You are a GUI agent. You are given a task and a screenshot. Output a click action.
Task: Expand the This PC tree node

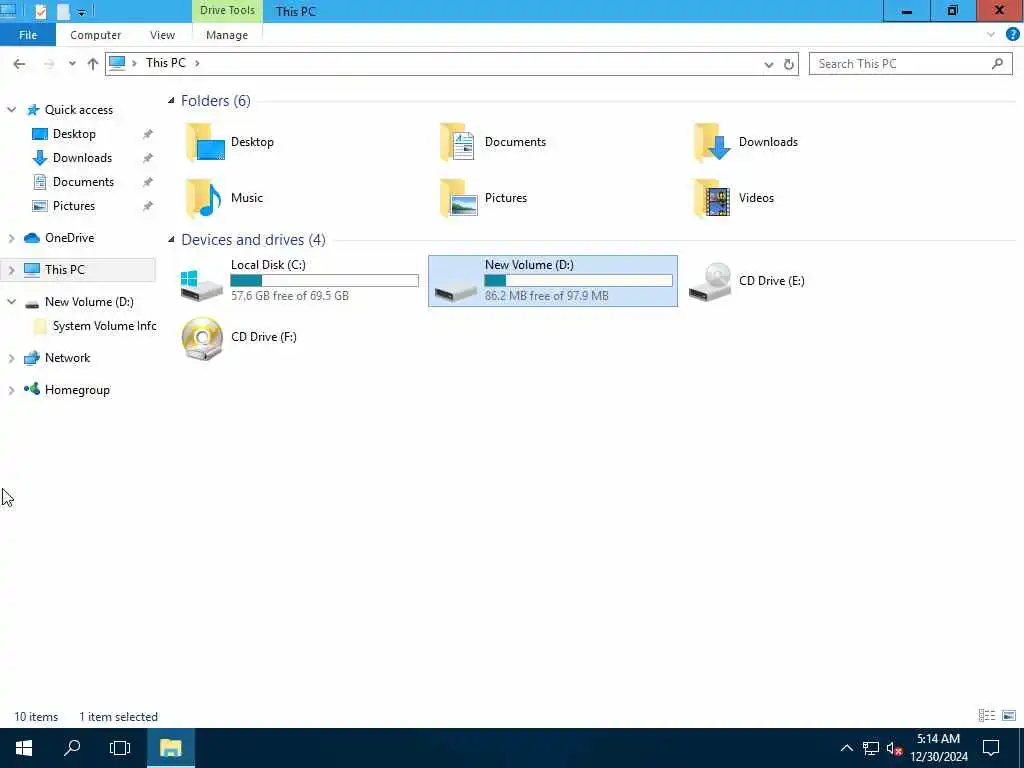tap(11, 270)
